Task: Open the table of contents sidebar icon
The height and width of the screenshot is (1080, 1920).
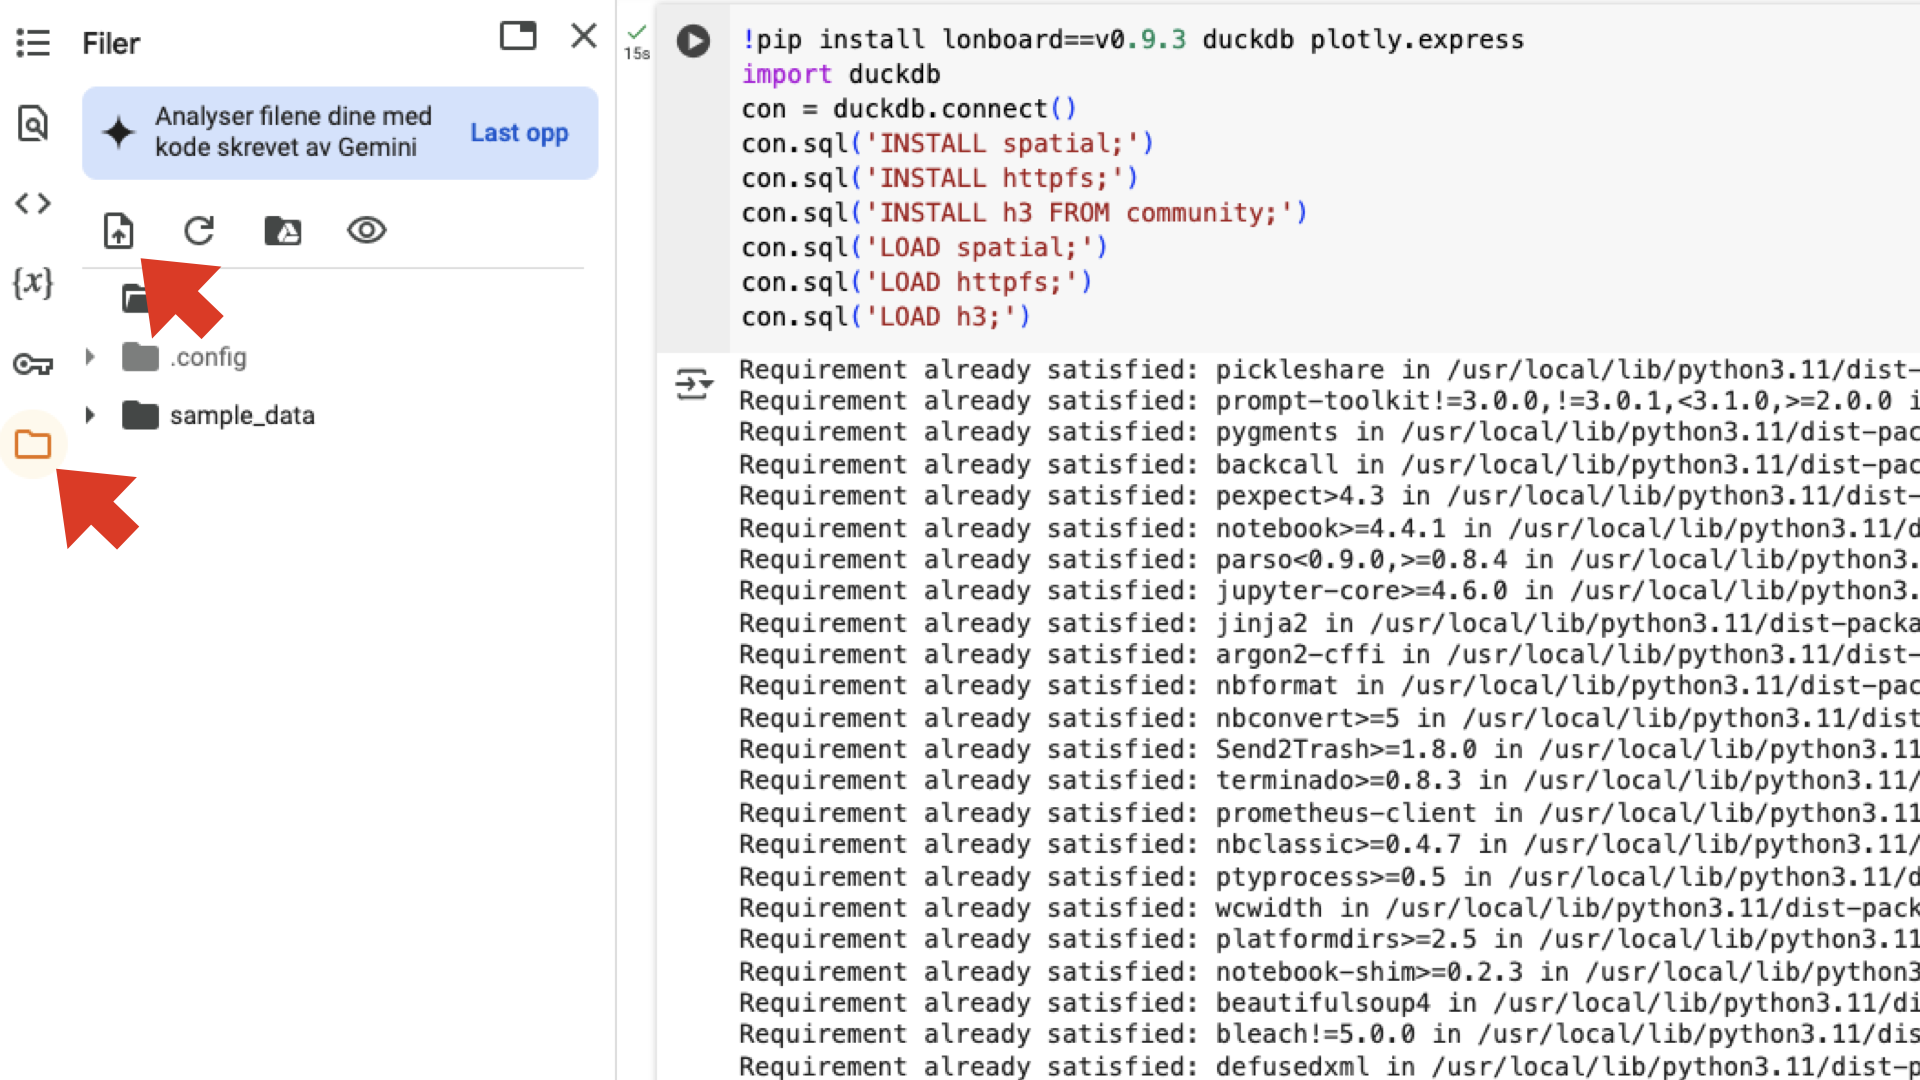Action: (x=33, y=43)
